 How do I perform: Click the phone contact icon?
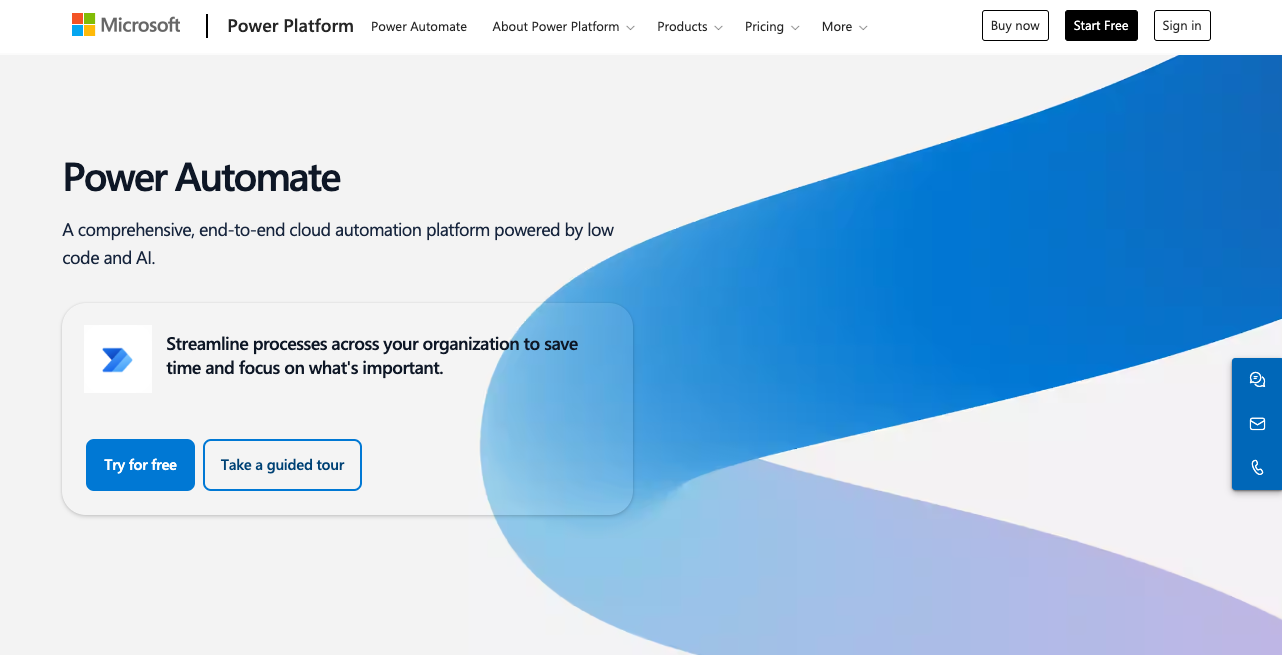[x=1257, y=466]
